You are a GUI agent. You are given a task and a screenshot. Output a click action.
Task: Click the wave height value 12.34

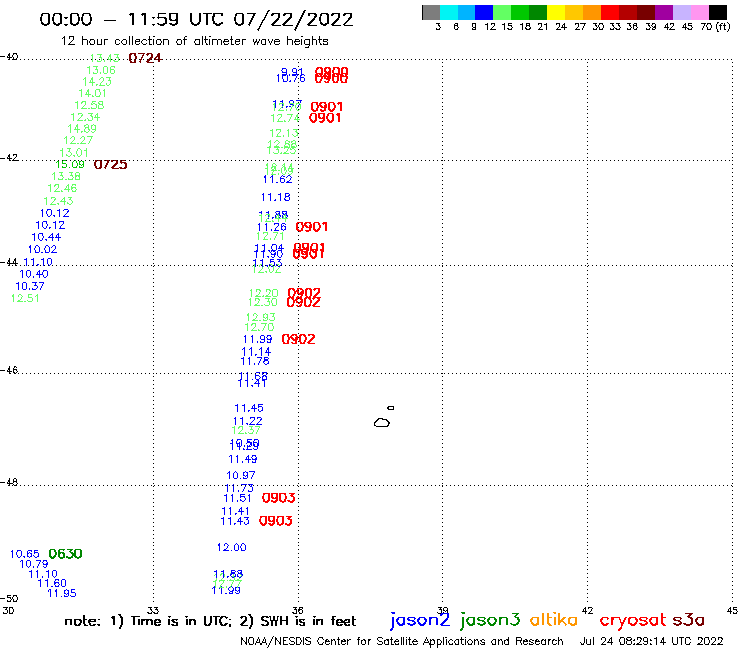pos(85,117)
